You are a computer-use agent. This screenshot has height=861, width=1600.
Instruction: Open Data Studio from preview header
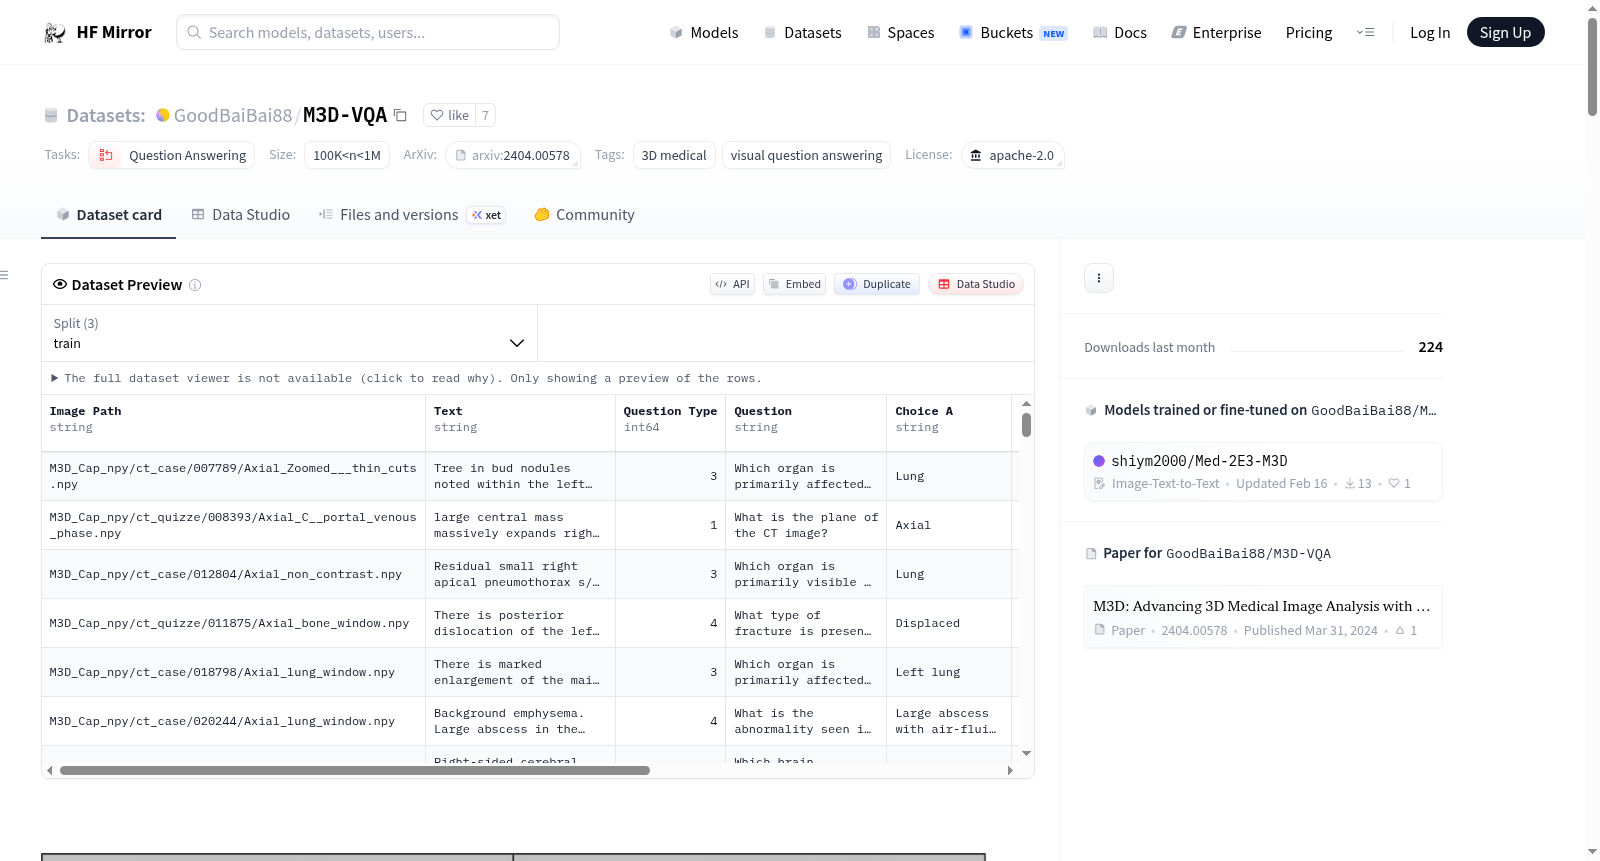coord(976,284)
